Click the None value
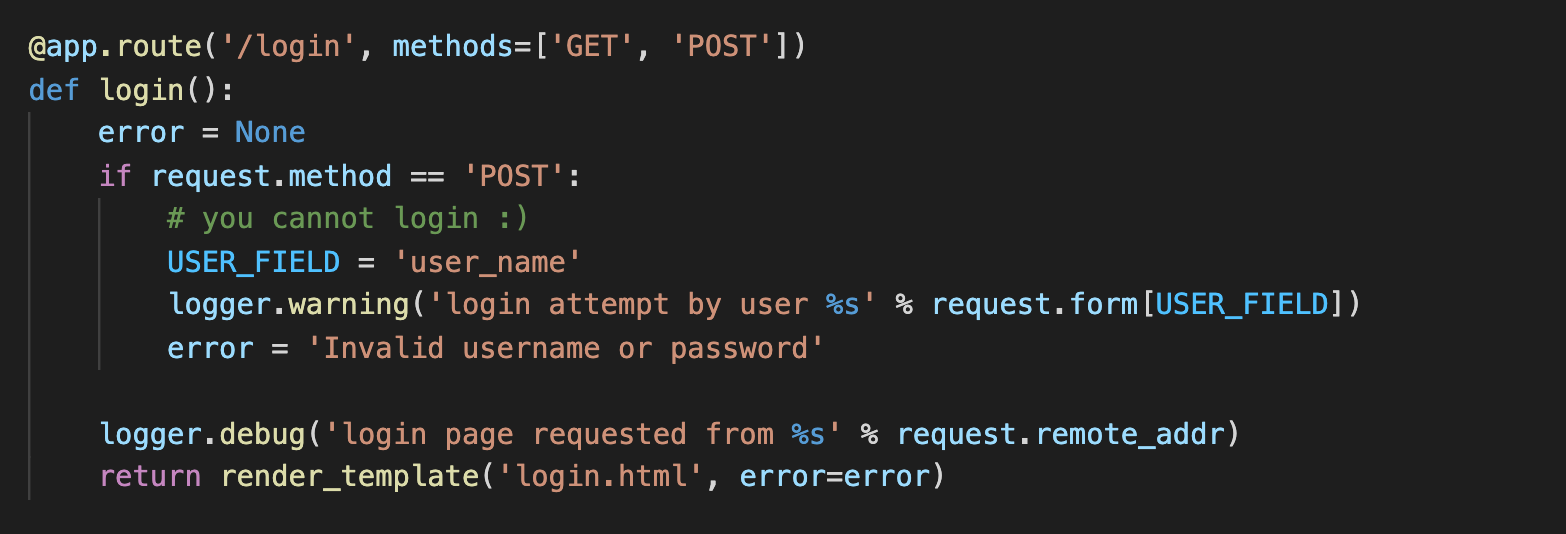 tap(270, 133)
